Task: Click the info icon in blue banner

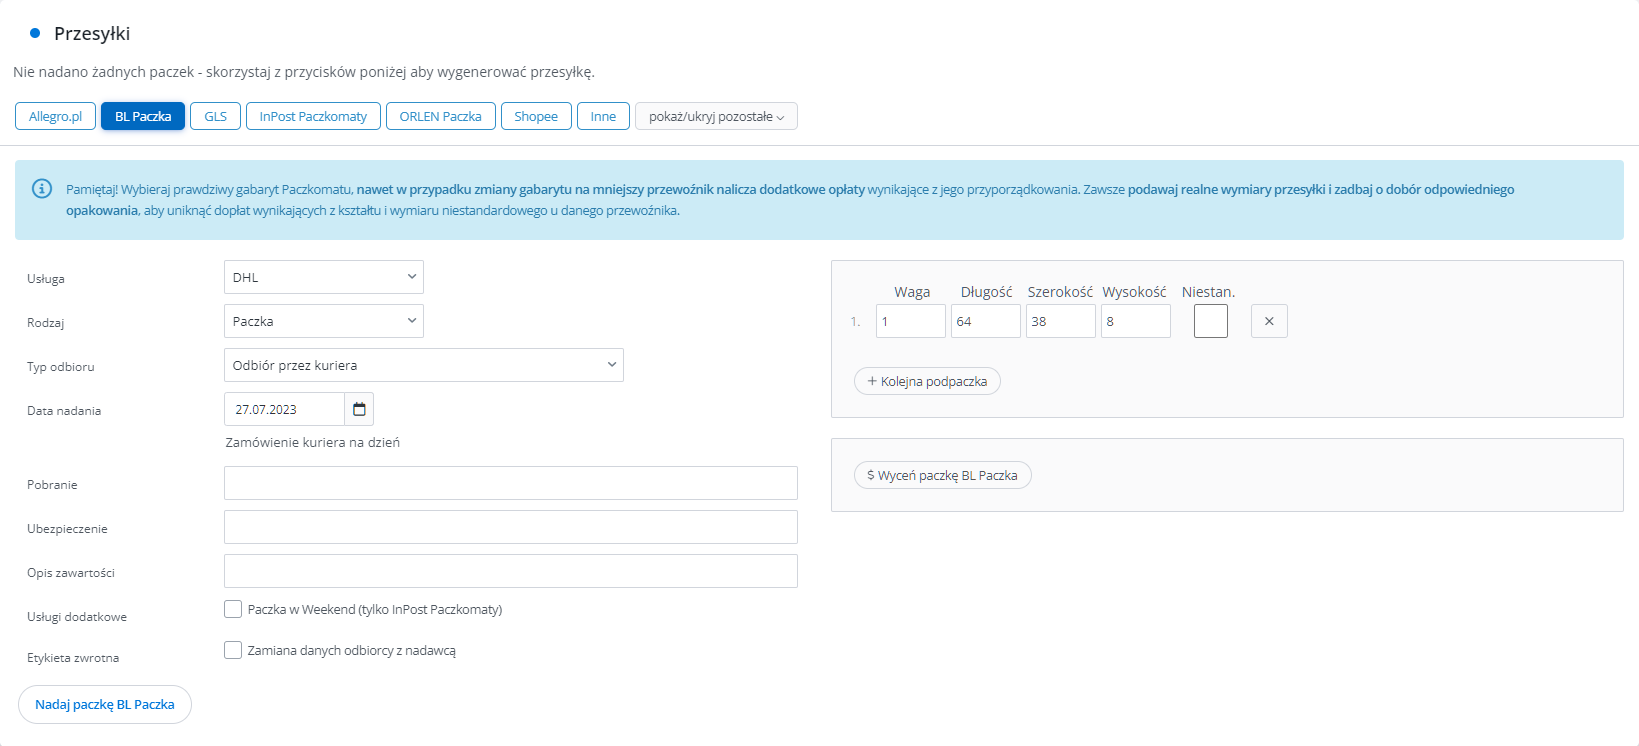Action: point(42,189)
